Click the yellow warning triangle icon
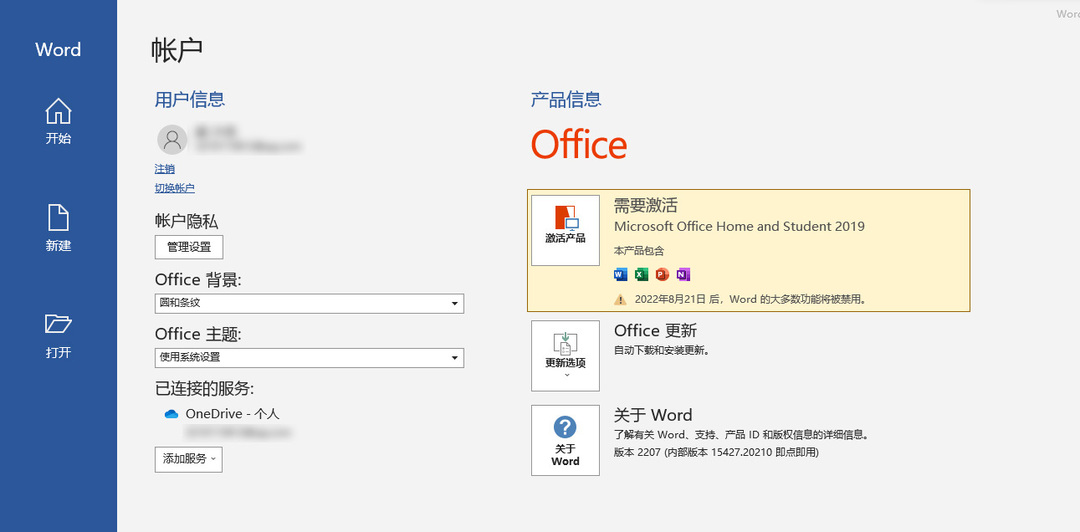 pyautogui.click(x=621, y=299)
